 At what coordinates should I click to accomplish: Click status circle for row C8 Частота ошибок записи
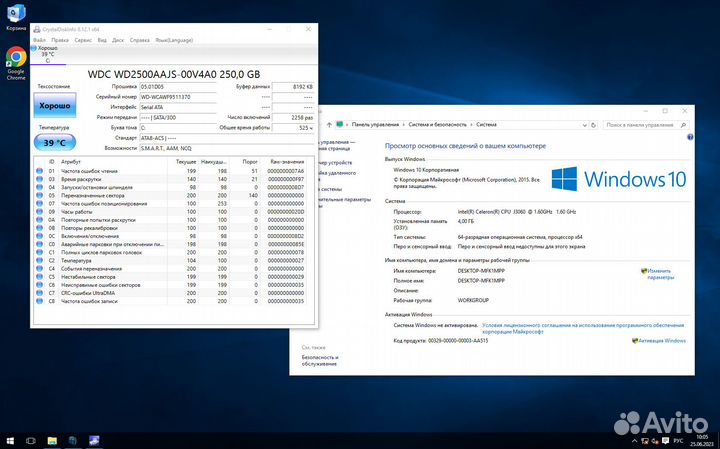(39, 301)
